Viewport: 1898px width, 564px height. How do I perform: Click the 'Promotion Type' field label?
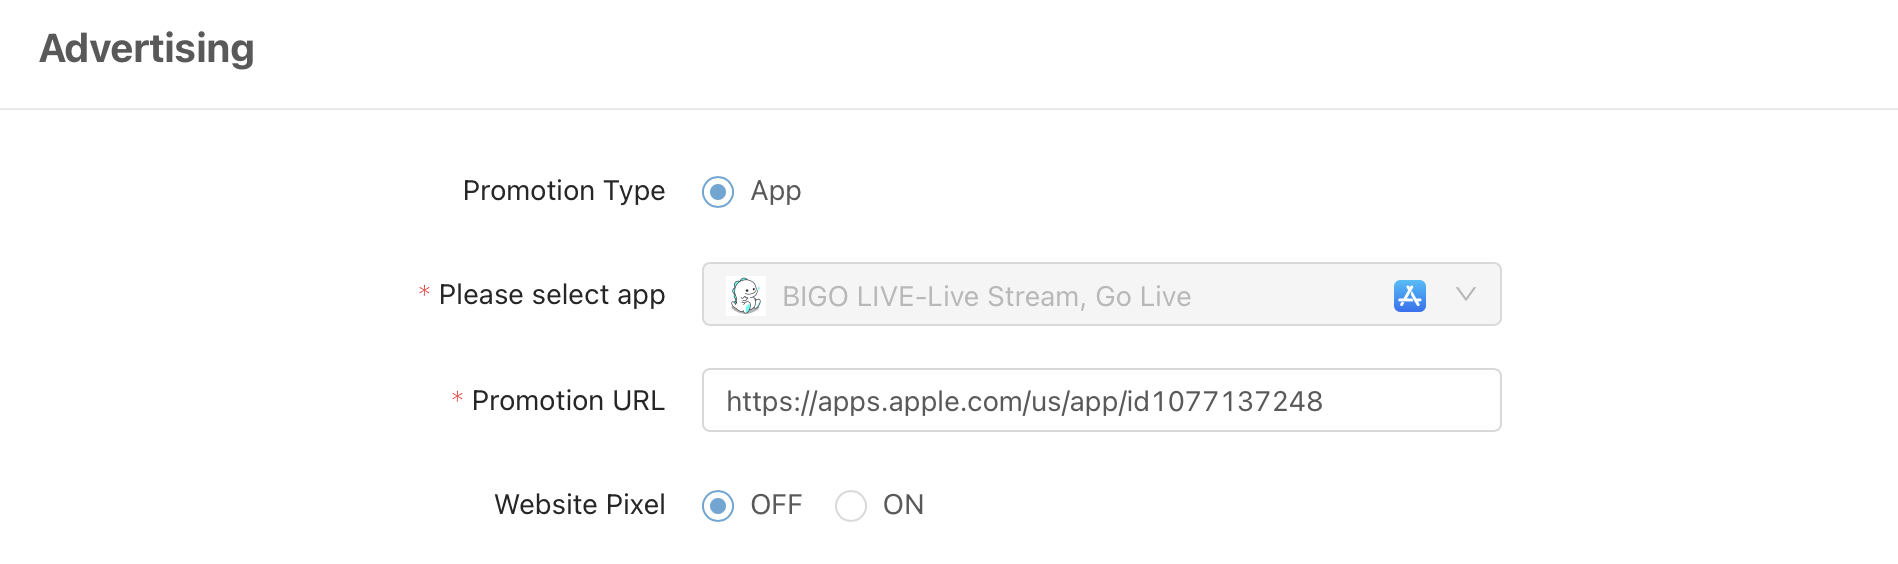pyautogui.click(x=564, y=191)
